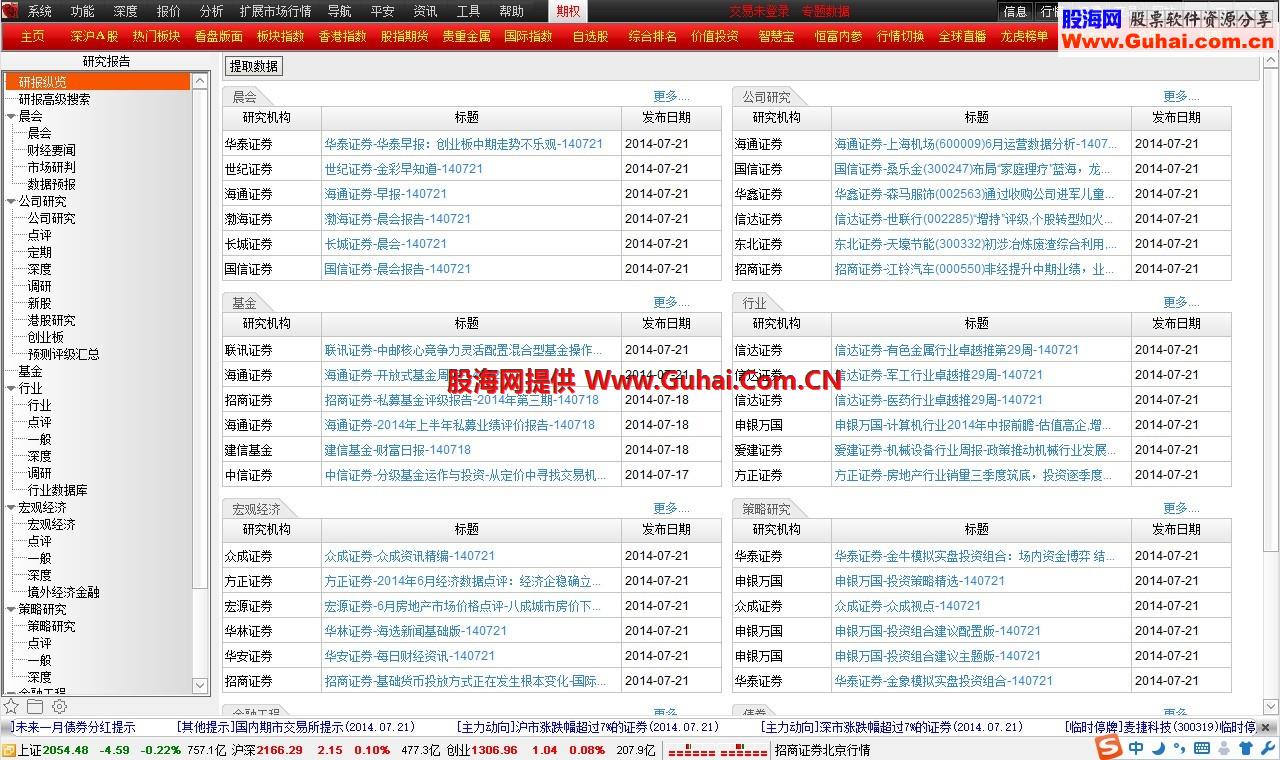Open 贵重金属 in the red toolbar

466,36
